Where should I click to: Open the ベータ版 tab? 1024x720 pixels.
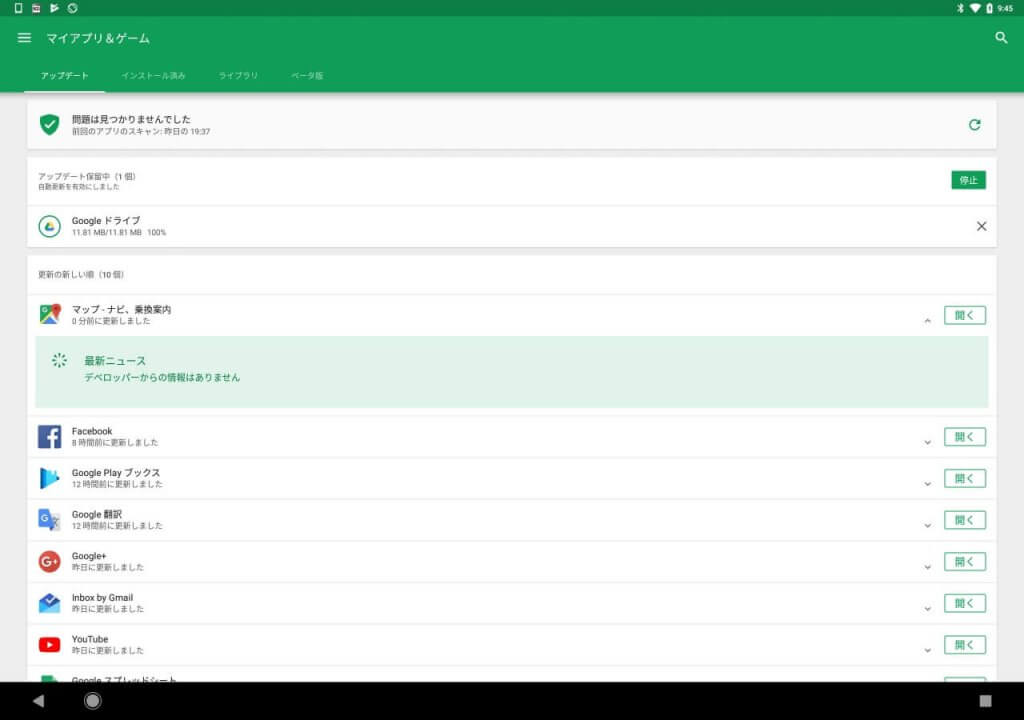click(307, 76)
